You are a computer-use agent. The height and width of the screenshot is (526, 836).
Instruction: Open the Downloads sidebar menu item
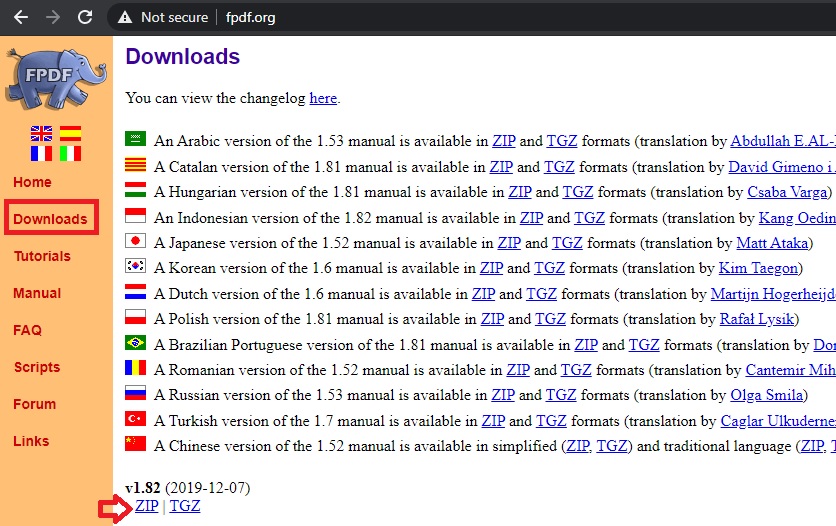pos(51,219)
